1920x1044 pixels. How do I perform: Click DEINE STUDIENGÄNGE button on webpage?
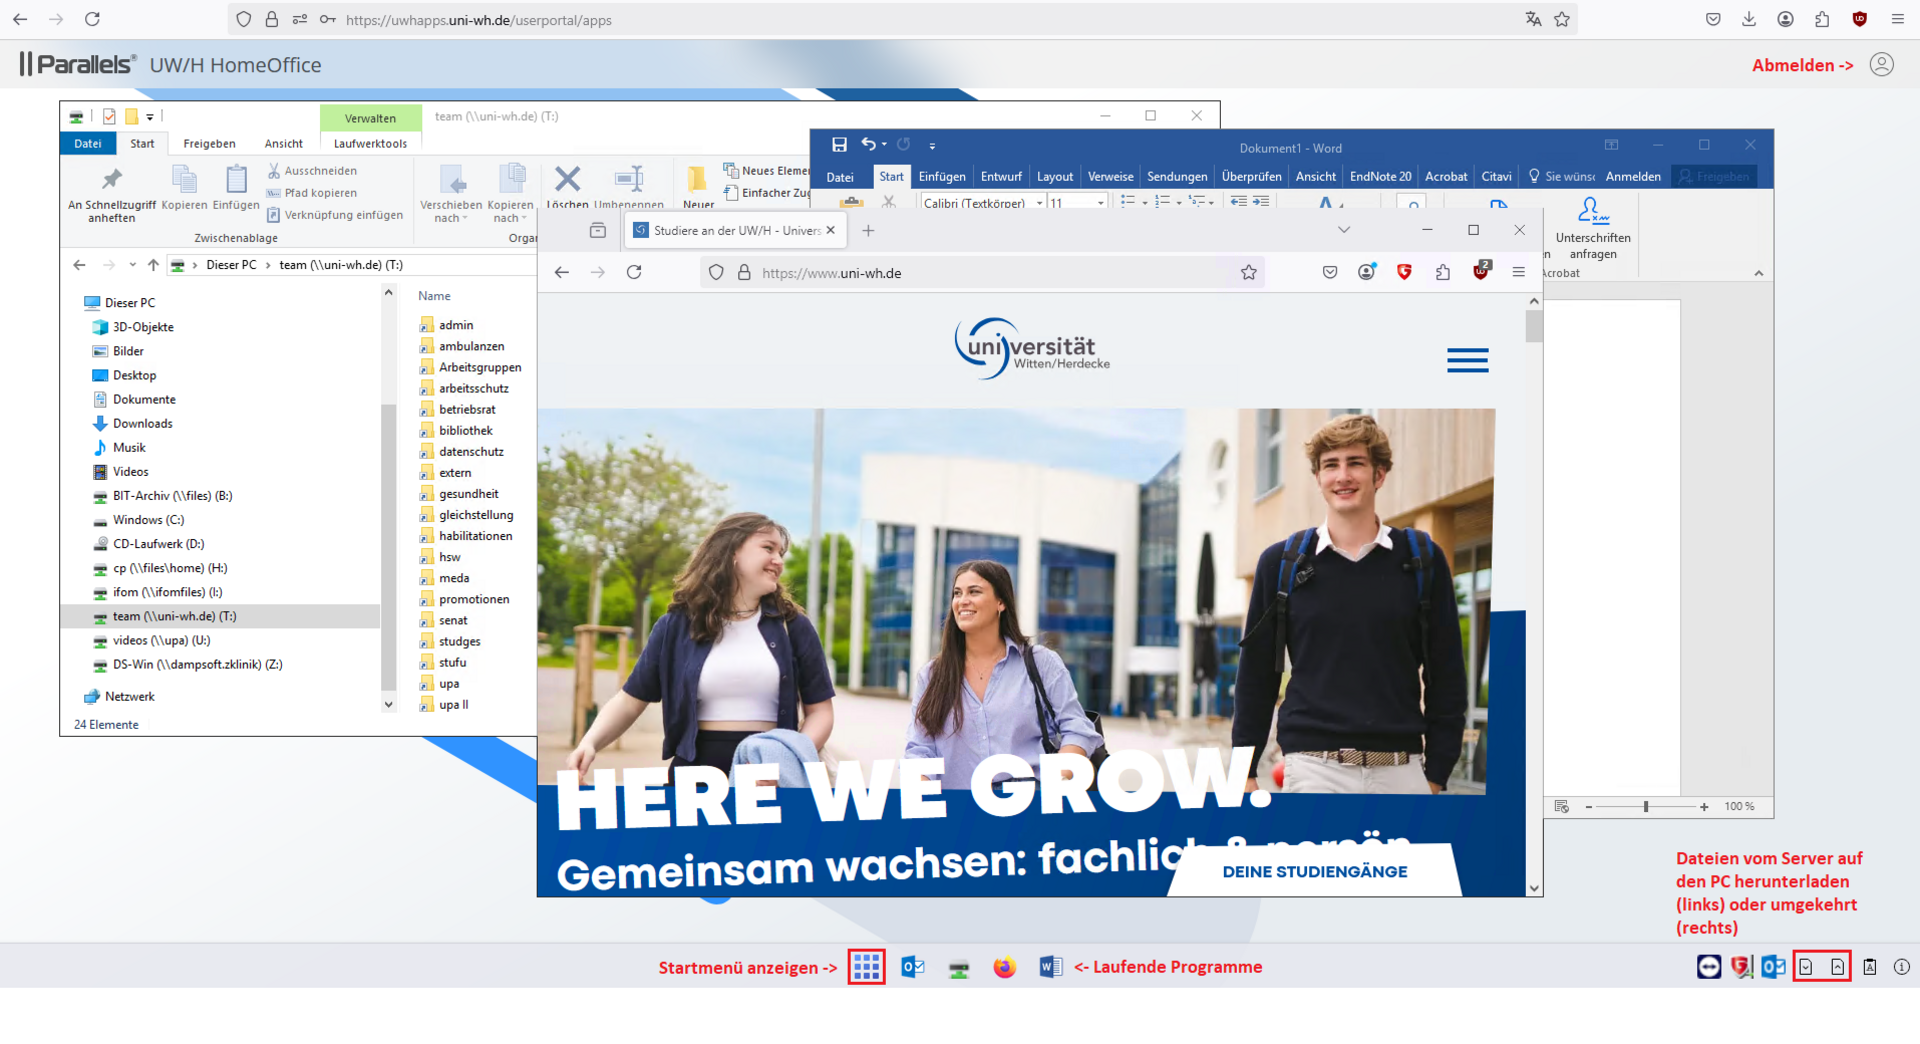[1315, 871]
